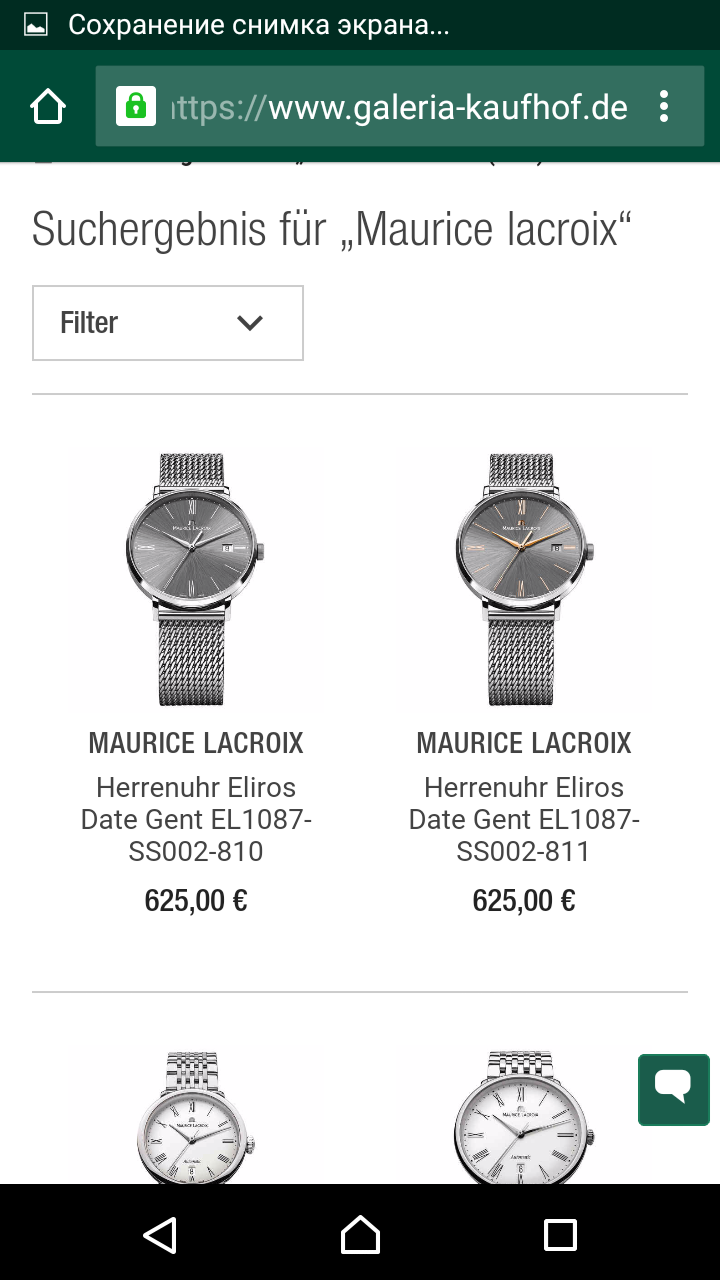The height and width of the screenshot is (1280, 720).
Task: Expand the Filter dropdown
Action: (167, 323)
